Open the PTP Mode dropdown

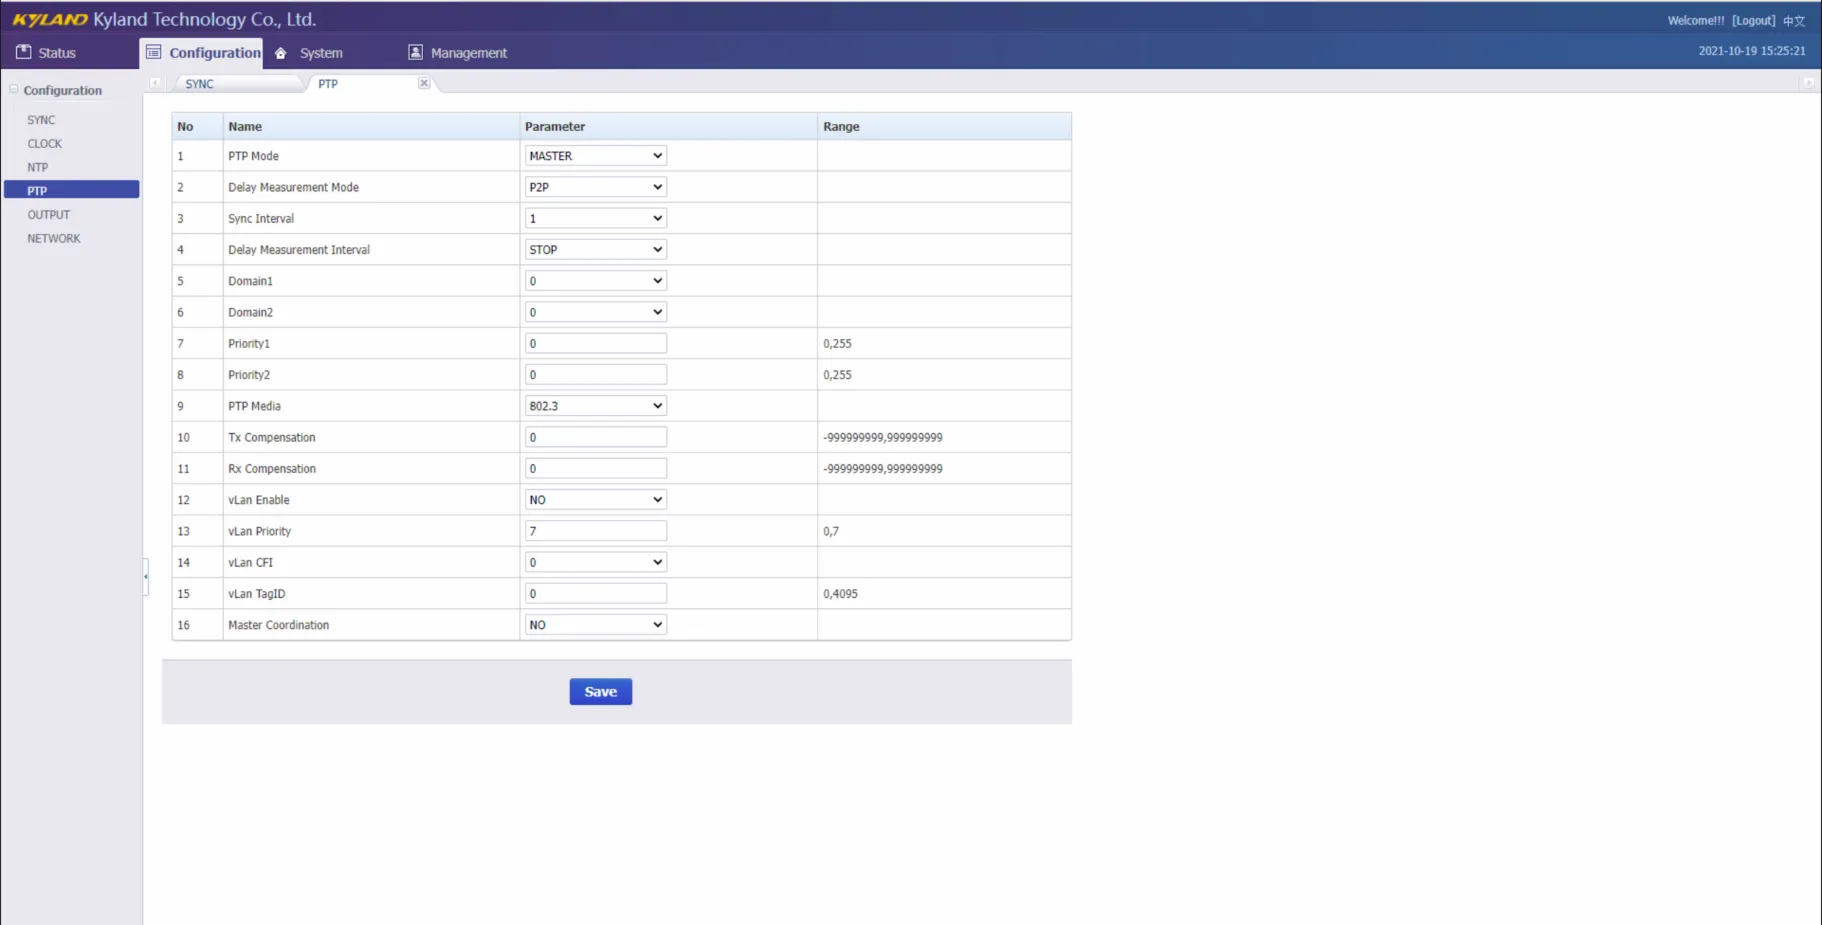pos(596,156)
